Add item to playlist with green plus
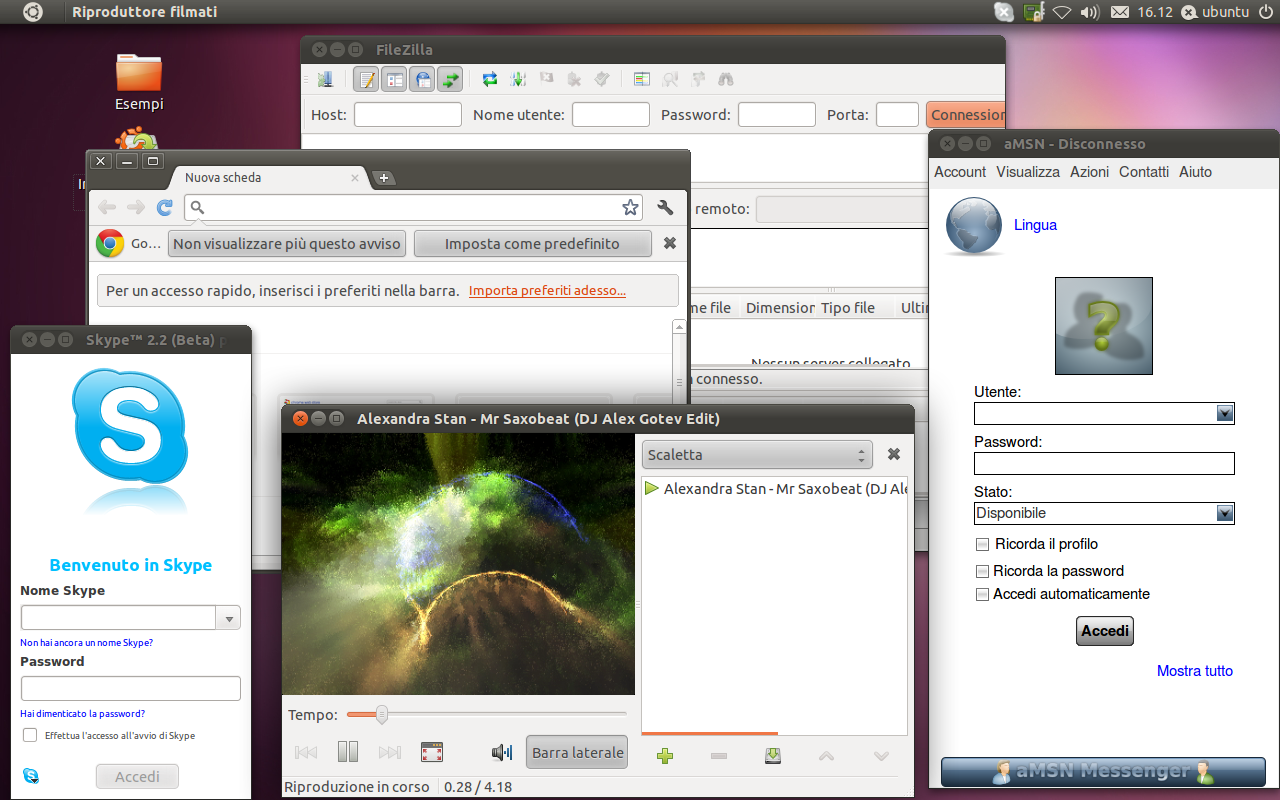The width and height of the screenshot is (1280, 800). 665,756
